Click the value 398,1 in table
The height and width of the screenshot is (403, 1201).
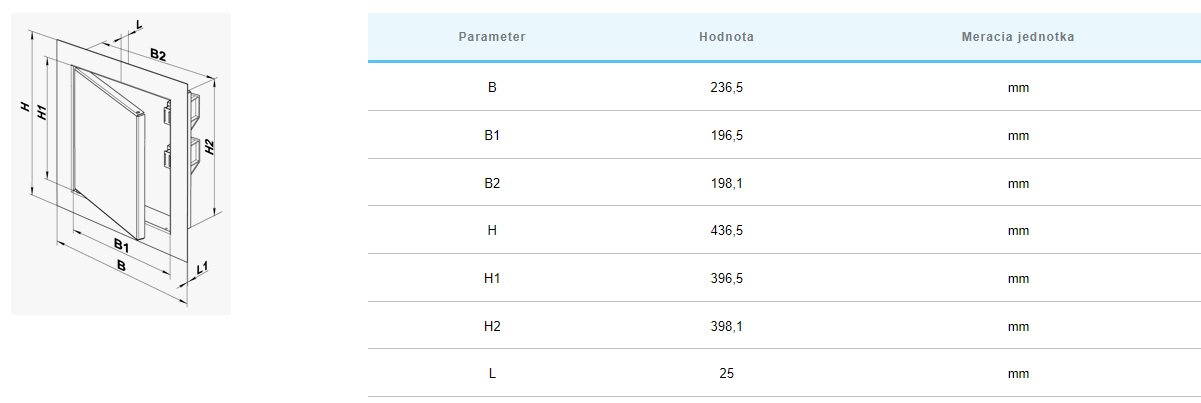pos(727,326)
